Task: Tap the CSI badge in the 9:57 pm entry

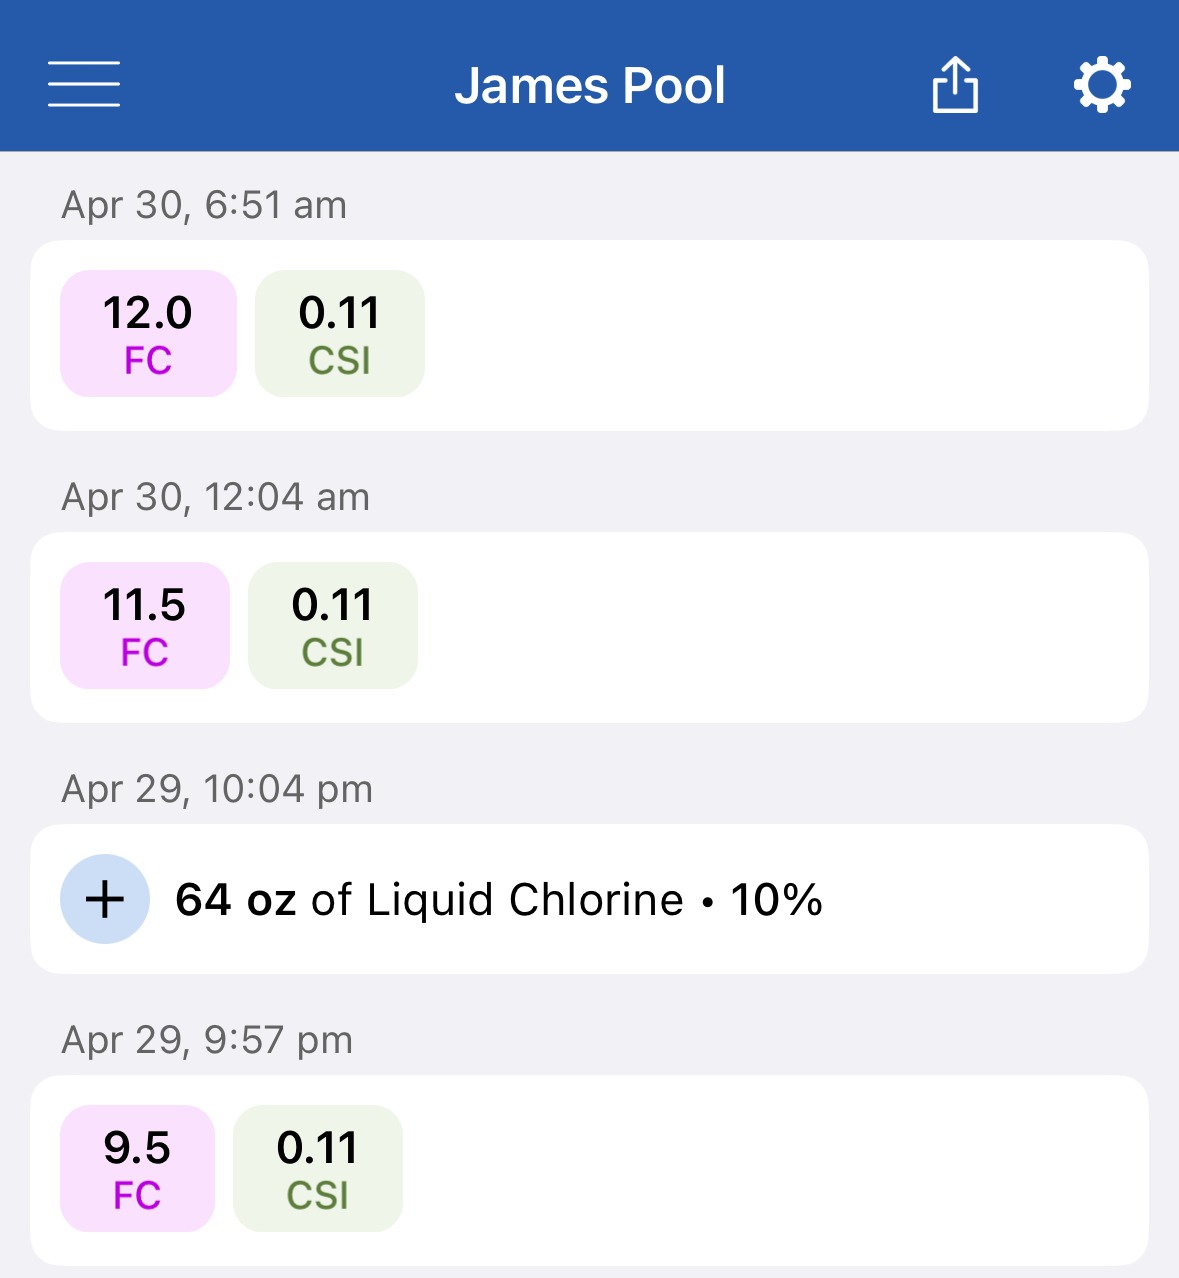Action: click(x=318, y=1168)
